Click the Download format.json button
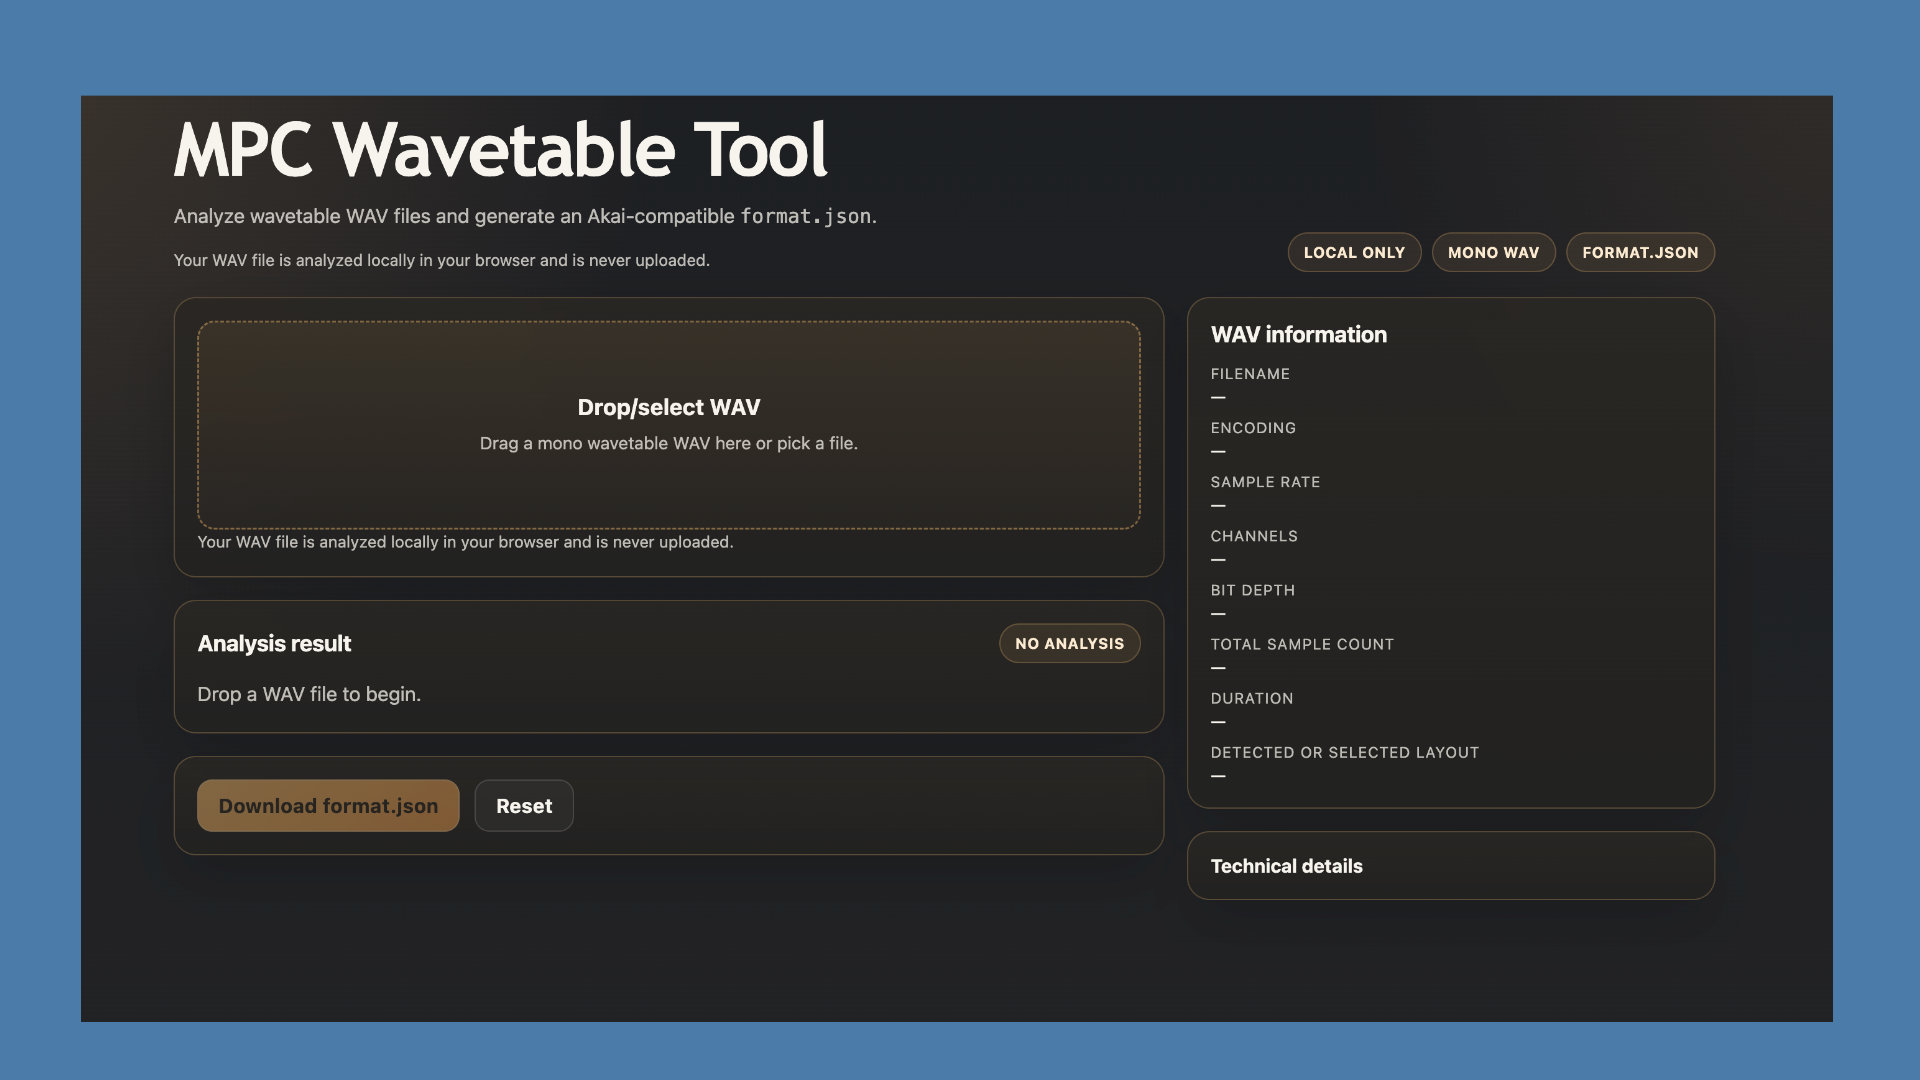This screenshot has height=1080, width=1920. point(328,806)
